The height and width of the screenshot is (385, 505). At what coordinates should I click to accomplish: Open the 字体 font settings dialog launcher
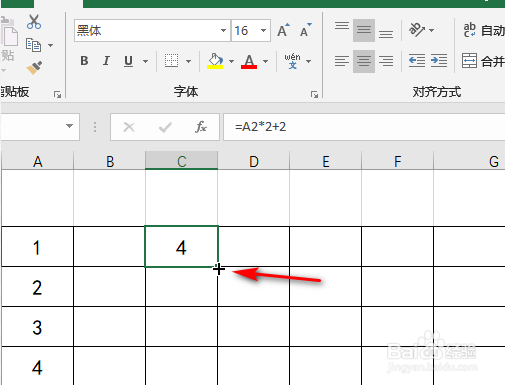pos(314,95)
